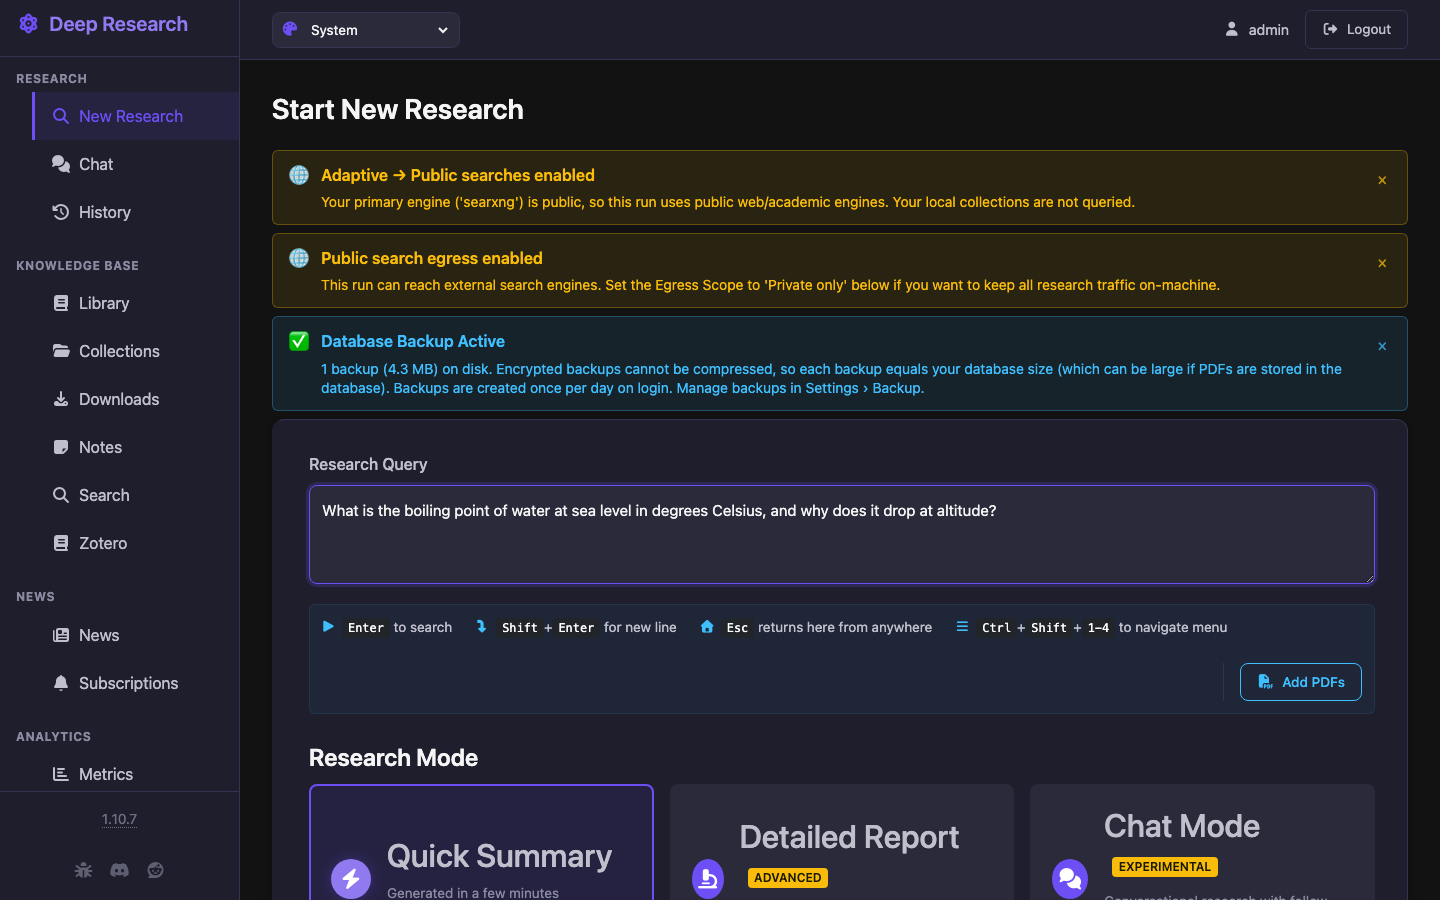Viewport: 1440px width, 900px height.
Task: Open the Library section
Action: [x=136, y=303]
